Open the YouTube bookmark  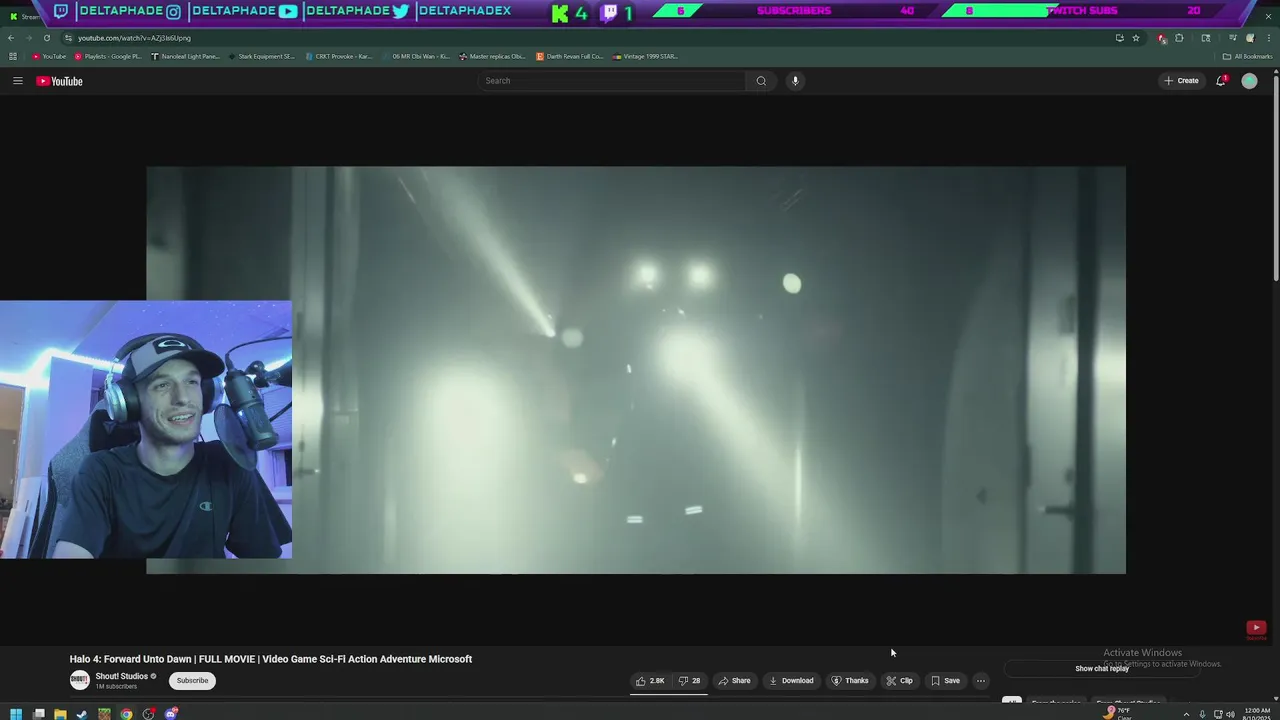tap(49, 56)
